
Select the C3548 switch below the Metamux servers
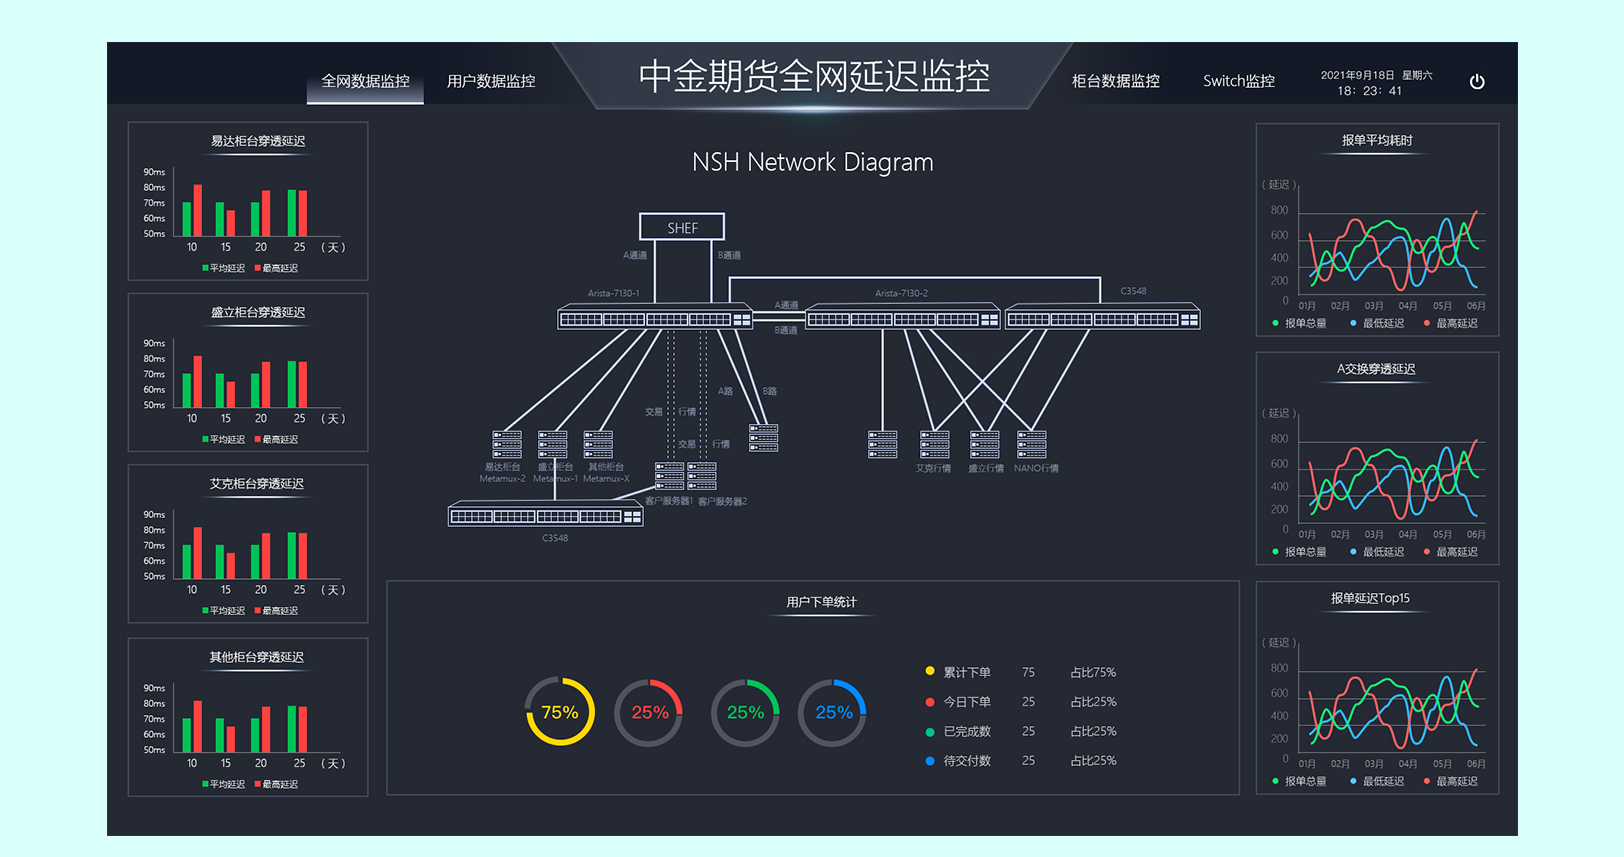(x=546, y=515)
